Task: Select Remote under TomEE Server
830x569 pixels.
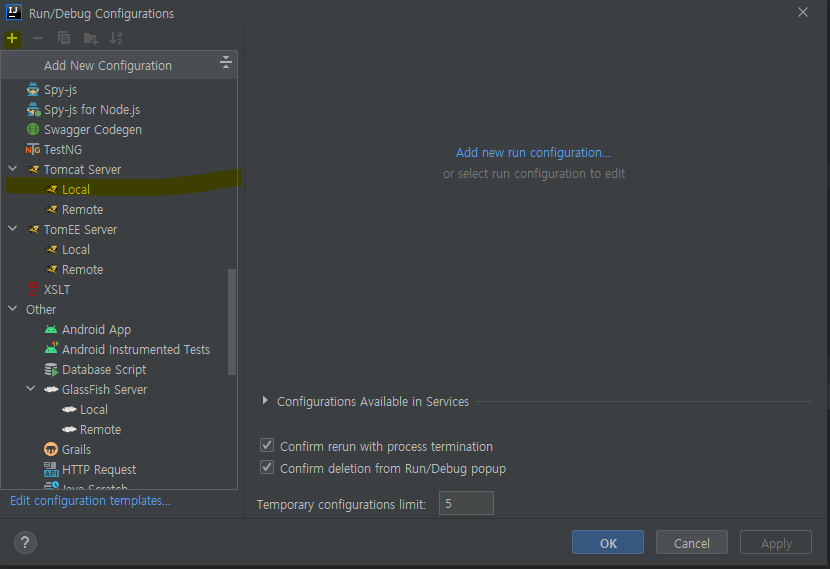Action: (x=83, y=269)
